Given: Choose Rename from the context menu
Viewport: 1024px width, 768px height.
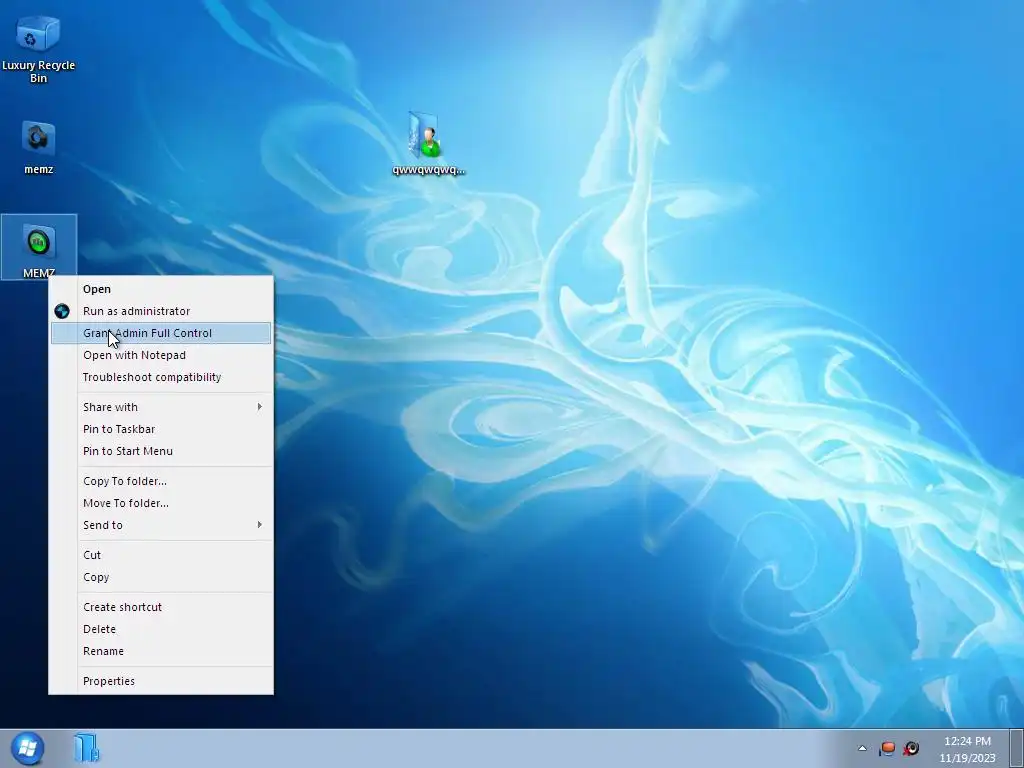Looking at the screenshot, I should pos(161,651).
